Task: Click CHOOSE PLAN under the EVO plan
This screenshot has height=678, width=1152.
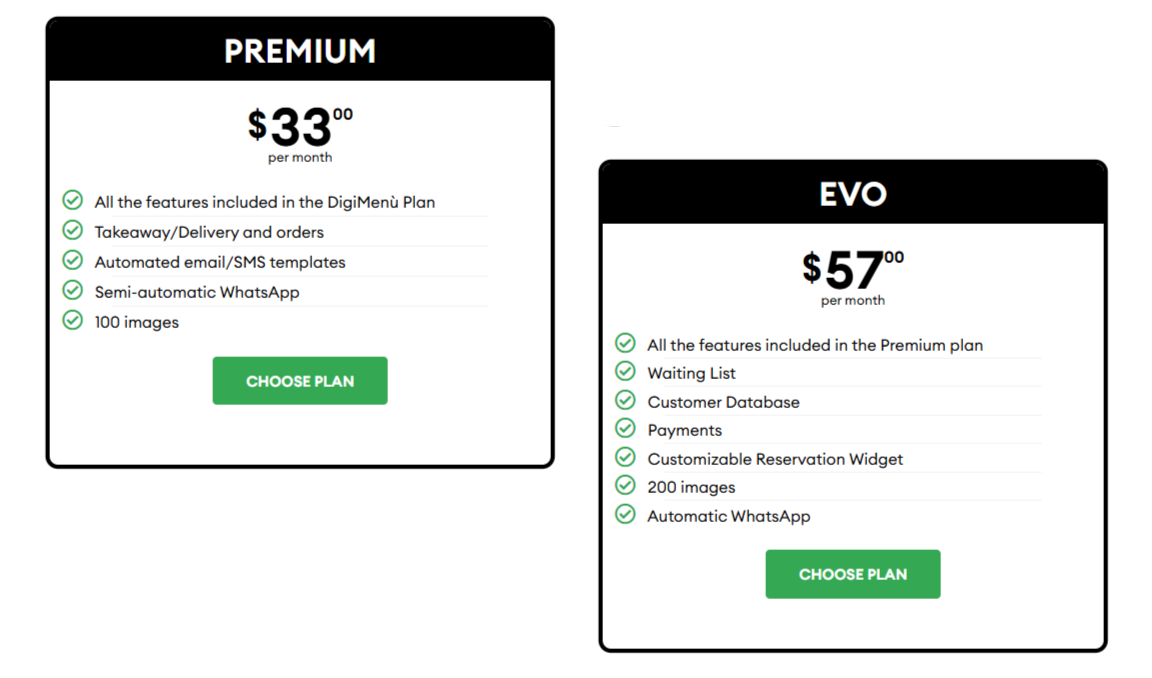Action: click(x=852, y=574)
